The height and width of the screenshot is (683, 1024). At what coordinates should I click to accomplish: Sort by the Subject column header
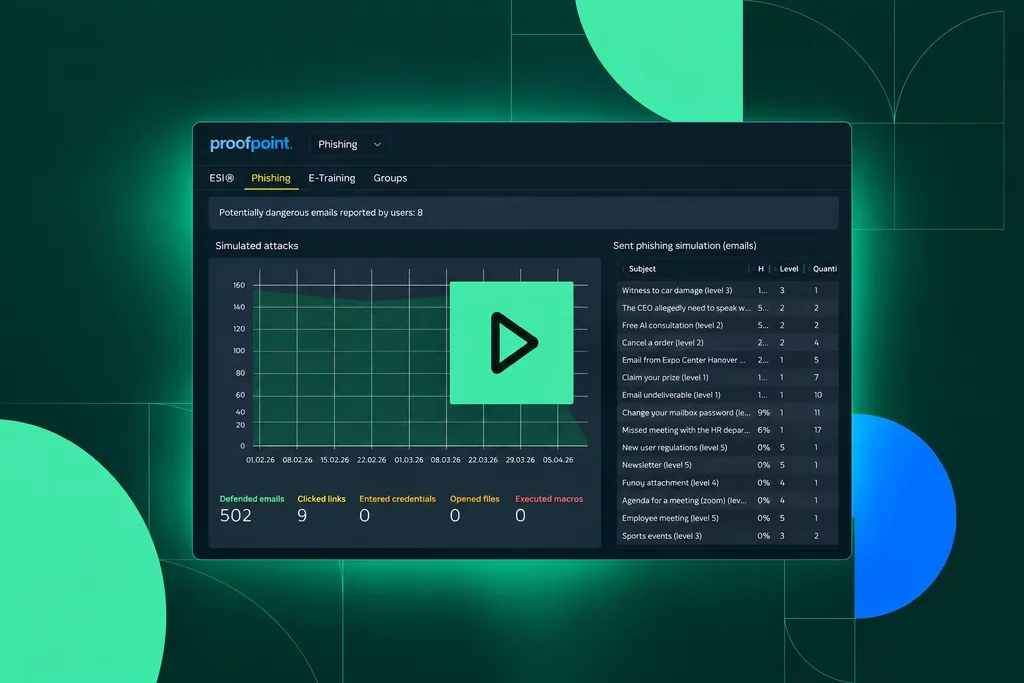click(x=642, y=269)
